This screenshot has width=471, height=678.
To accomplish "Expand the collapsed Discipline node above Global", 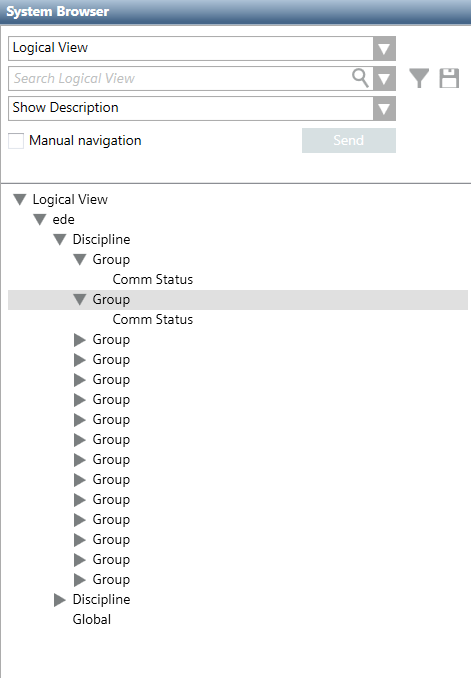I will (59, 600).
